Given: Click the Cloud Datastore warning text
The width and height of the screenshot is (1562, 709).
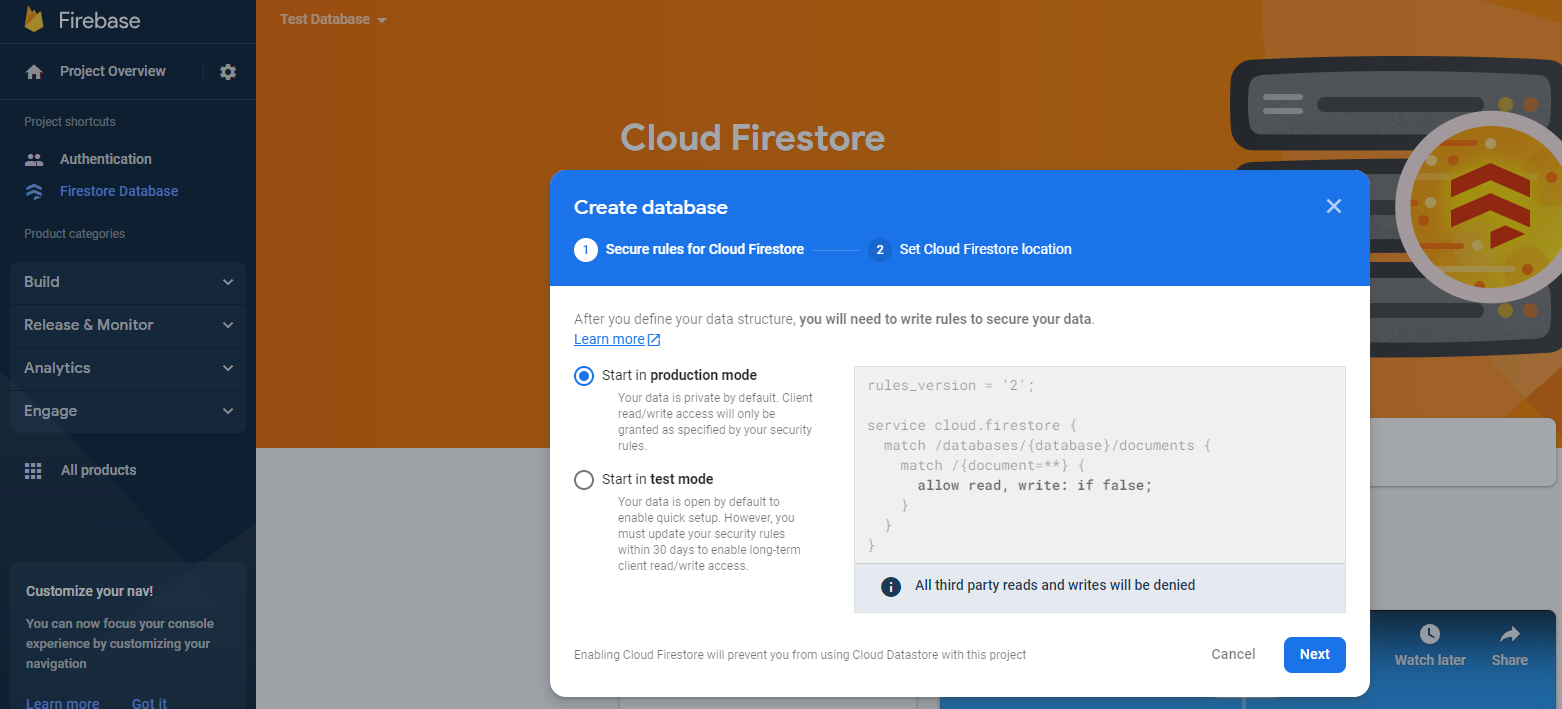Looking at the screenshot, I should tap(800, 655).
